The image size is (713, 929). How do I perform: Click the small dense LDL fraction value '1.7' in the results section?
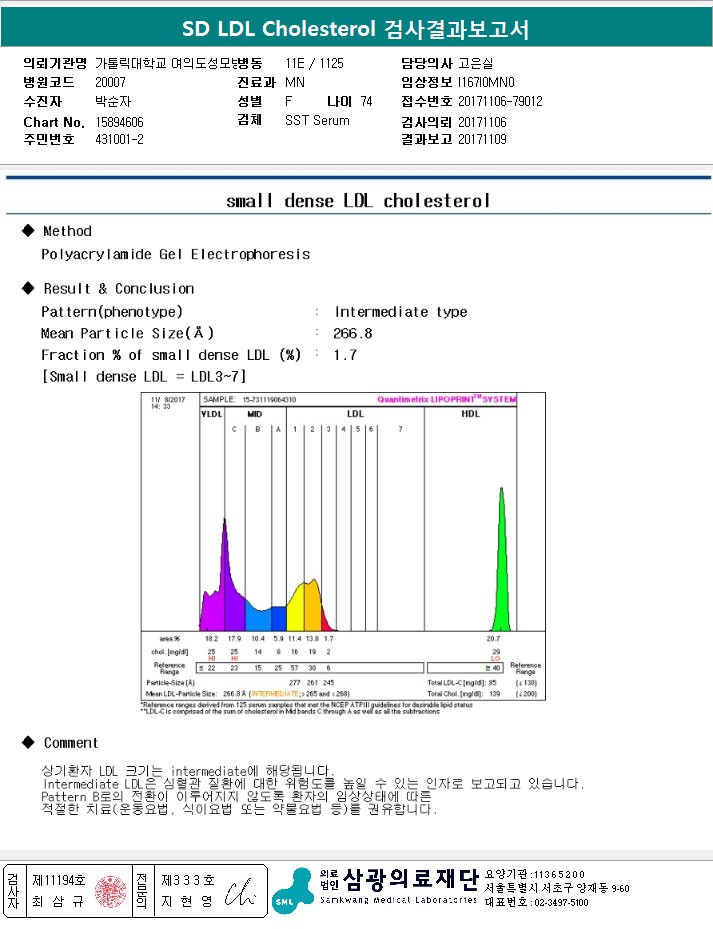(x=345, y=355)
